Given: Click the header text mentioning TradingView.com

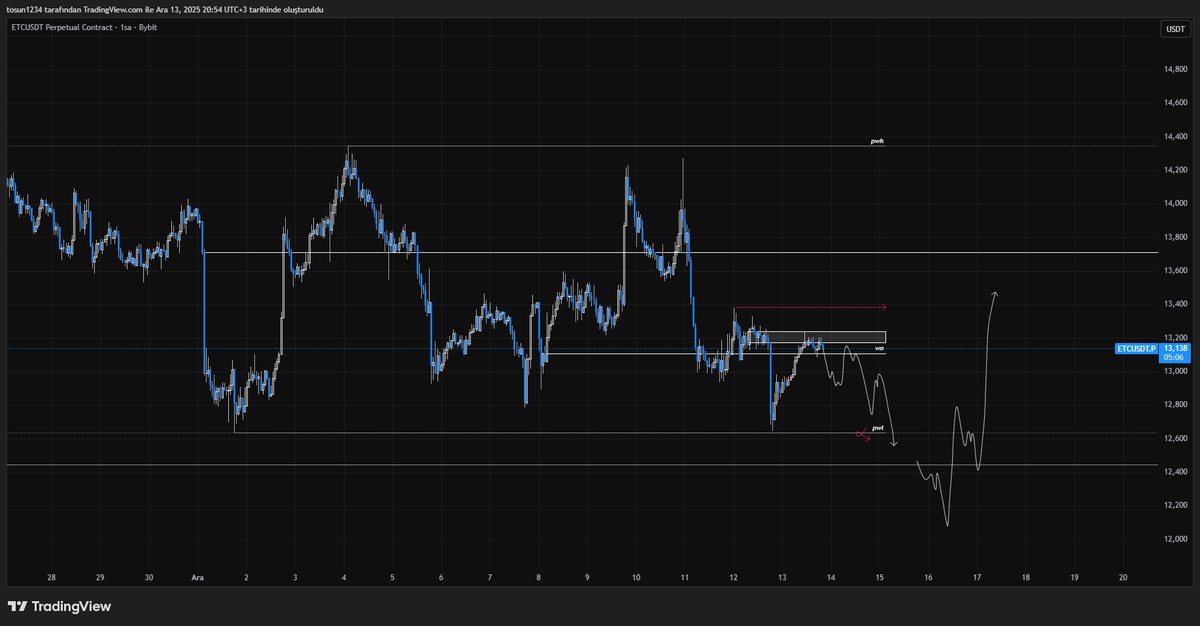Looking at the screenshot, I should (166, 9).
